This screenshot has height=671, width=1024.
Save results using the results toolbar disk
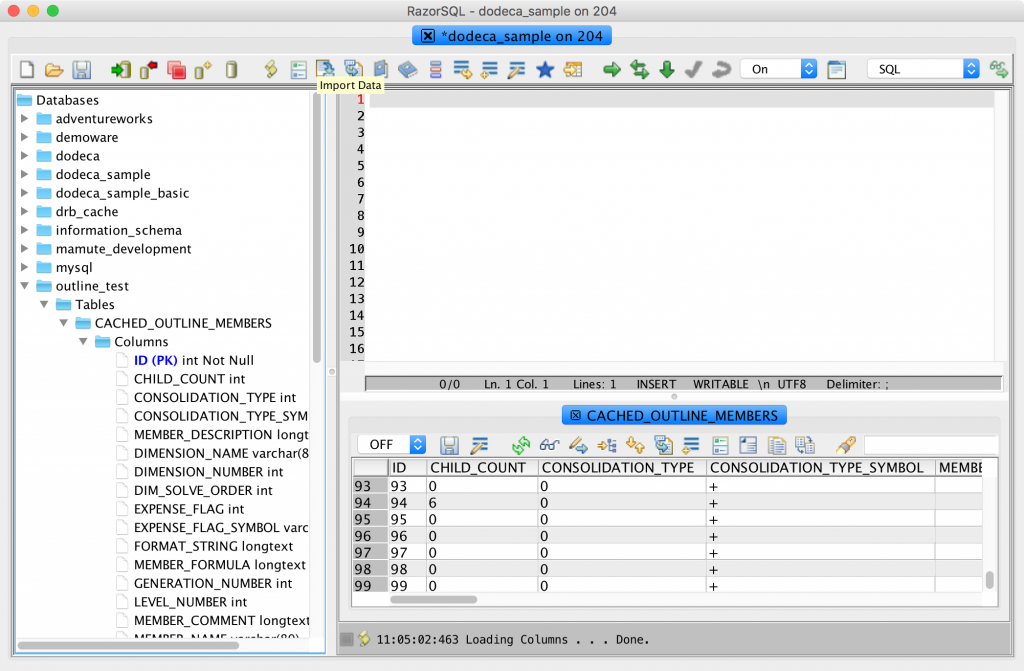(449, 445)
